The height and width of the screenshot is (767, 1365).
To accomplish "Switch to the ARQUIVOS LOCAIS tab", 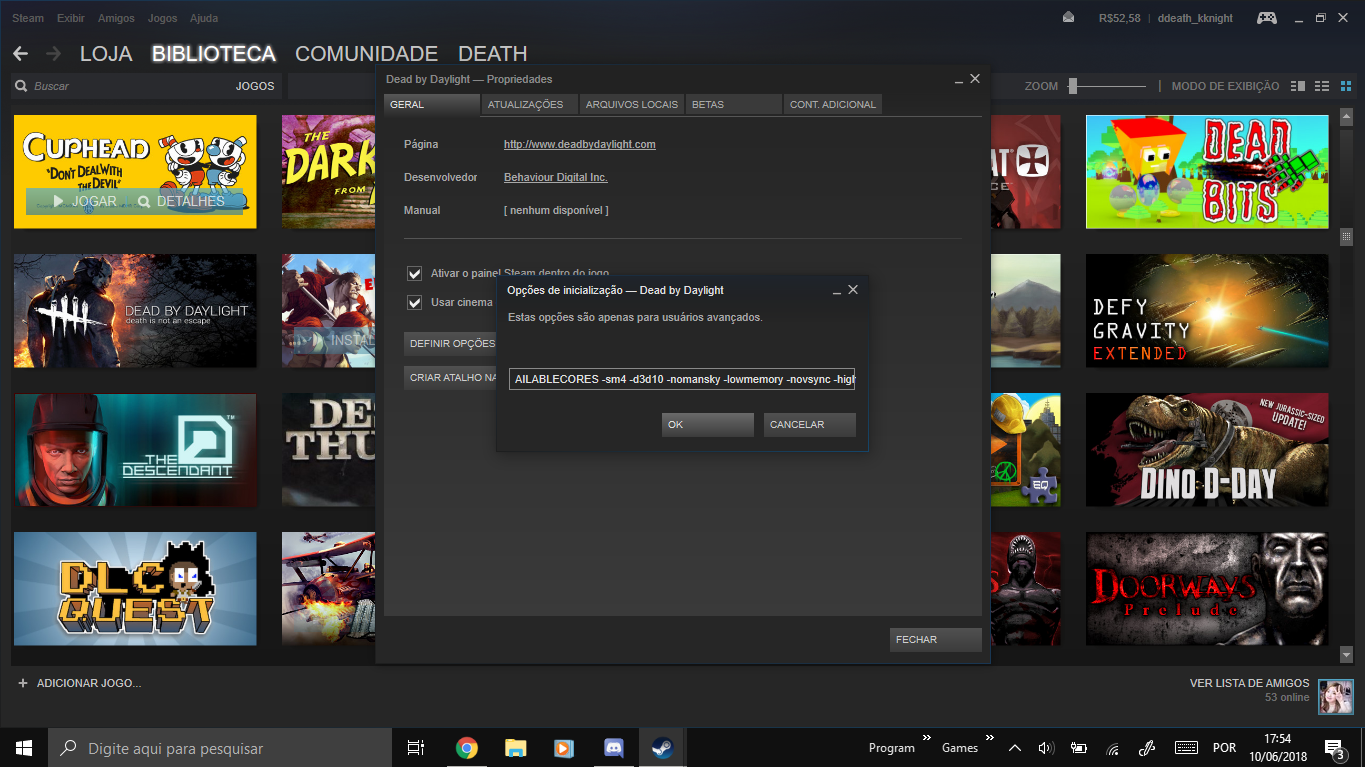I will point(632,104).
